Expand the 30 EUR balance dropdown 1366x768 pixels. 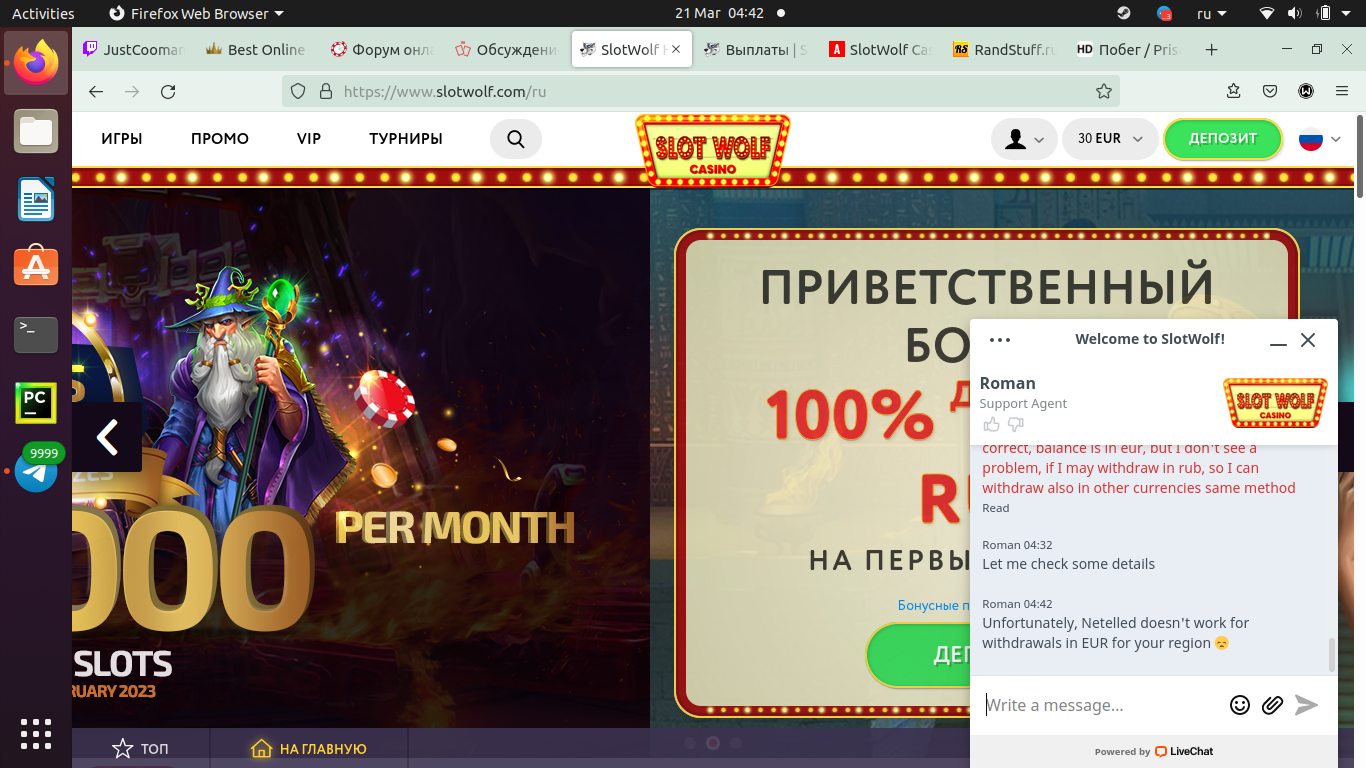1110,139
